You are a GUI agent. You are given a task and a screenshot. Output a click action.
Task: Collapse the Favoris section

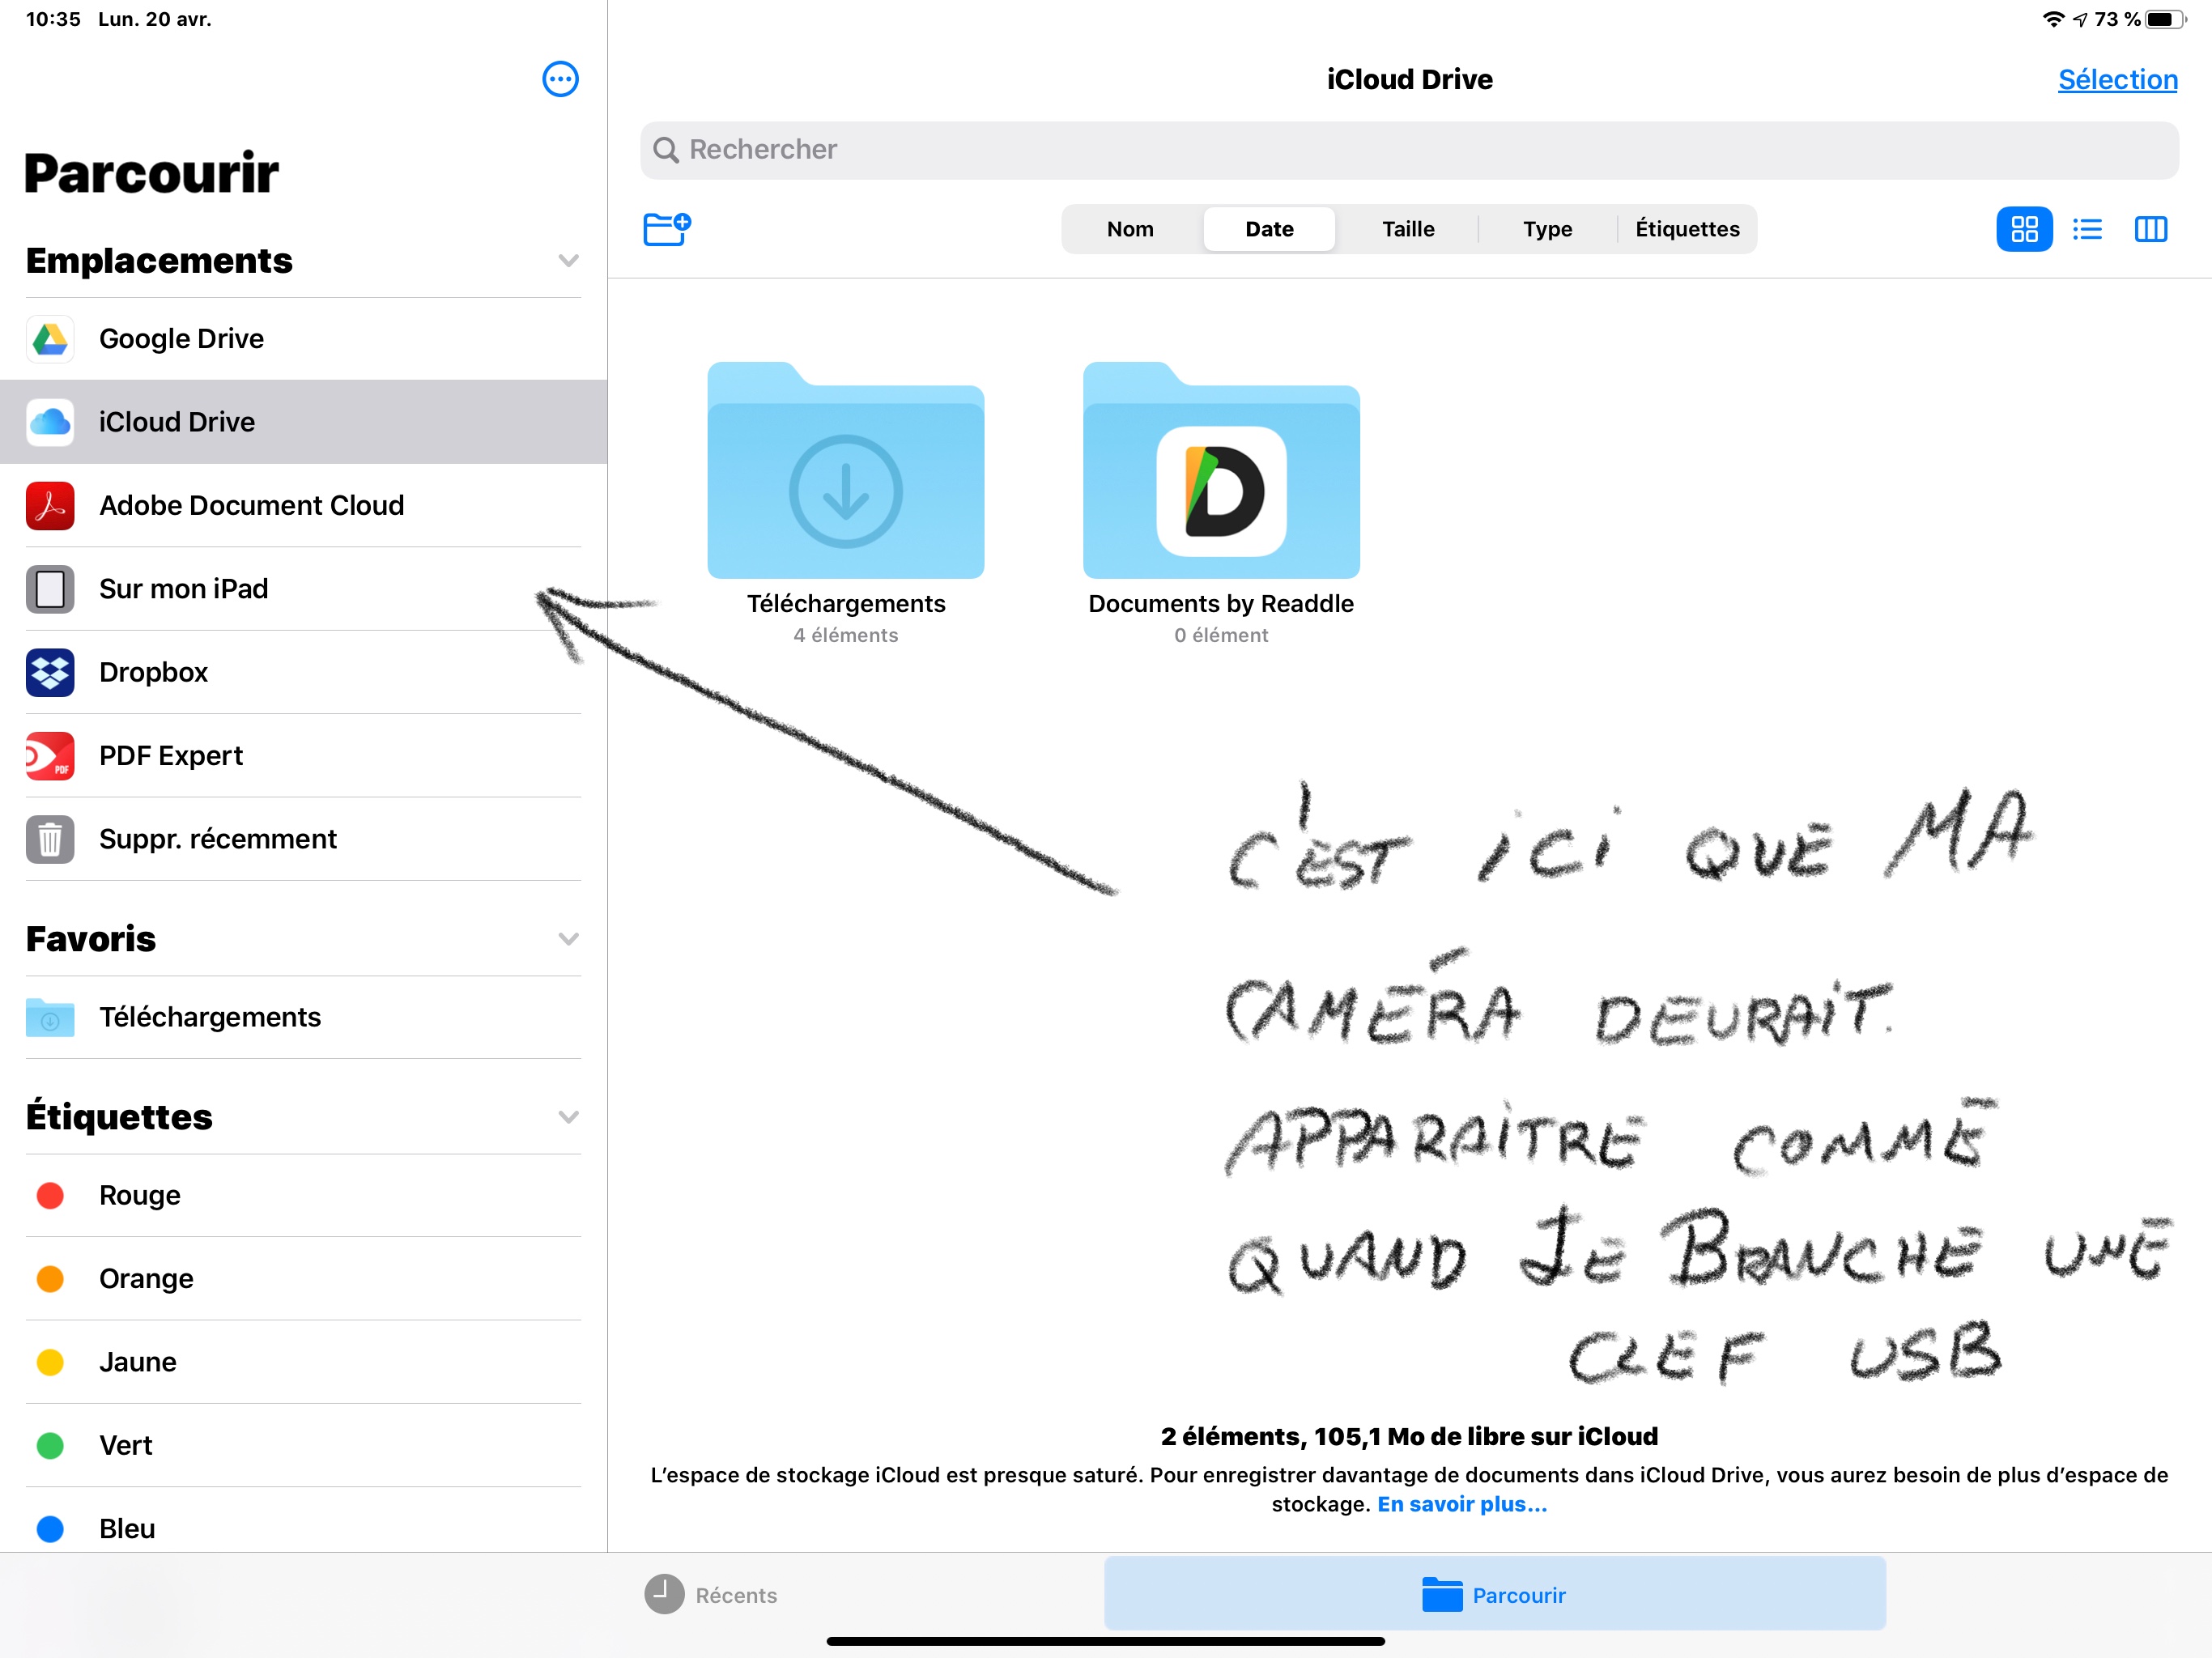[x=568, y=939]
